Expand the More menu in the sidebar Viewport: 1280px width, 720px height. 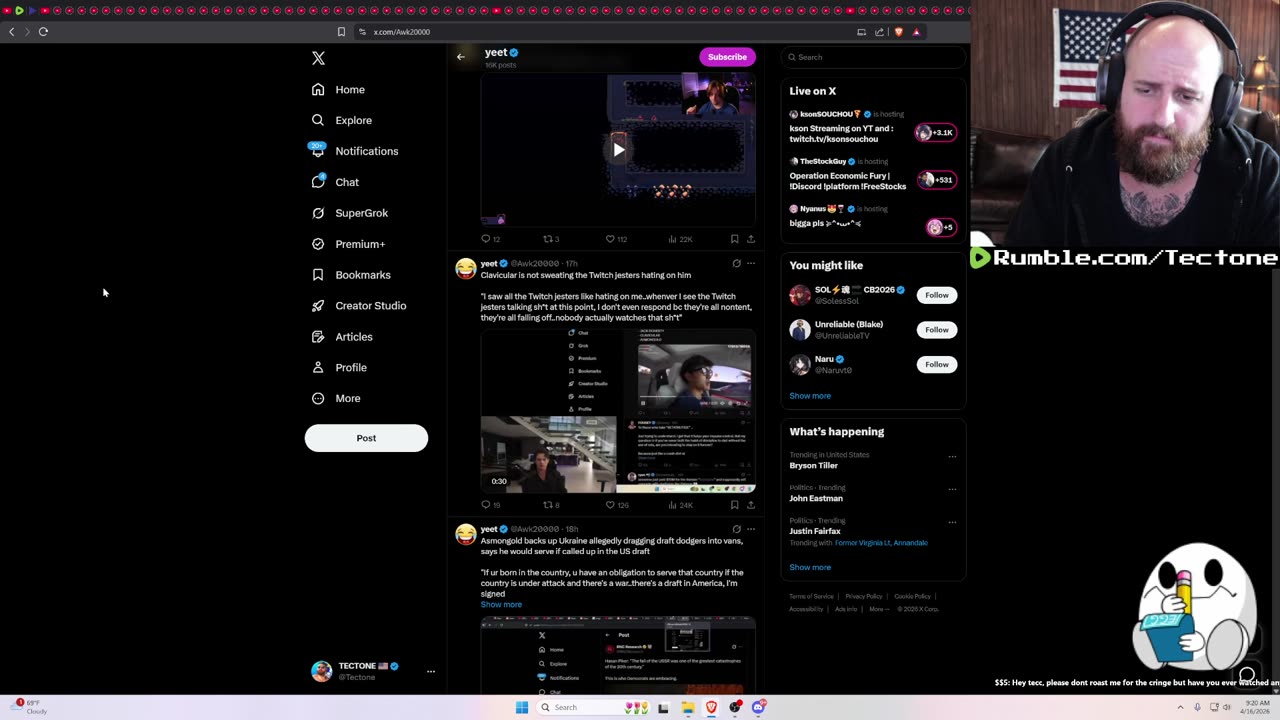pos(336,398)
